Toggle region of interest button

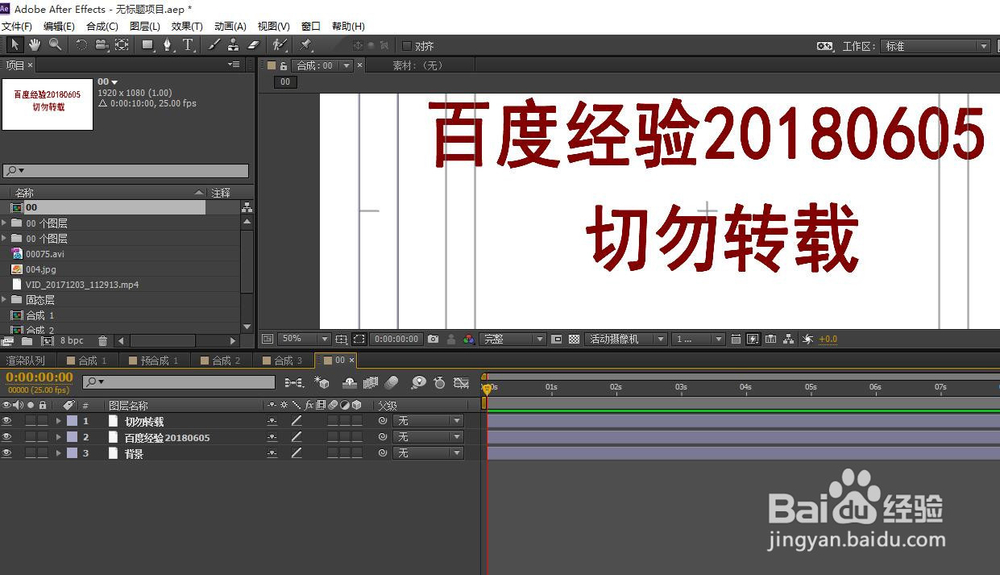(556, 339)
